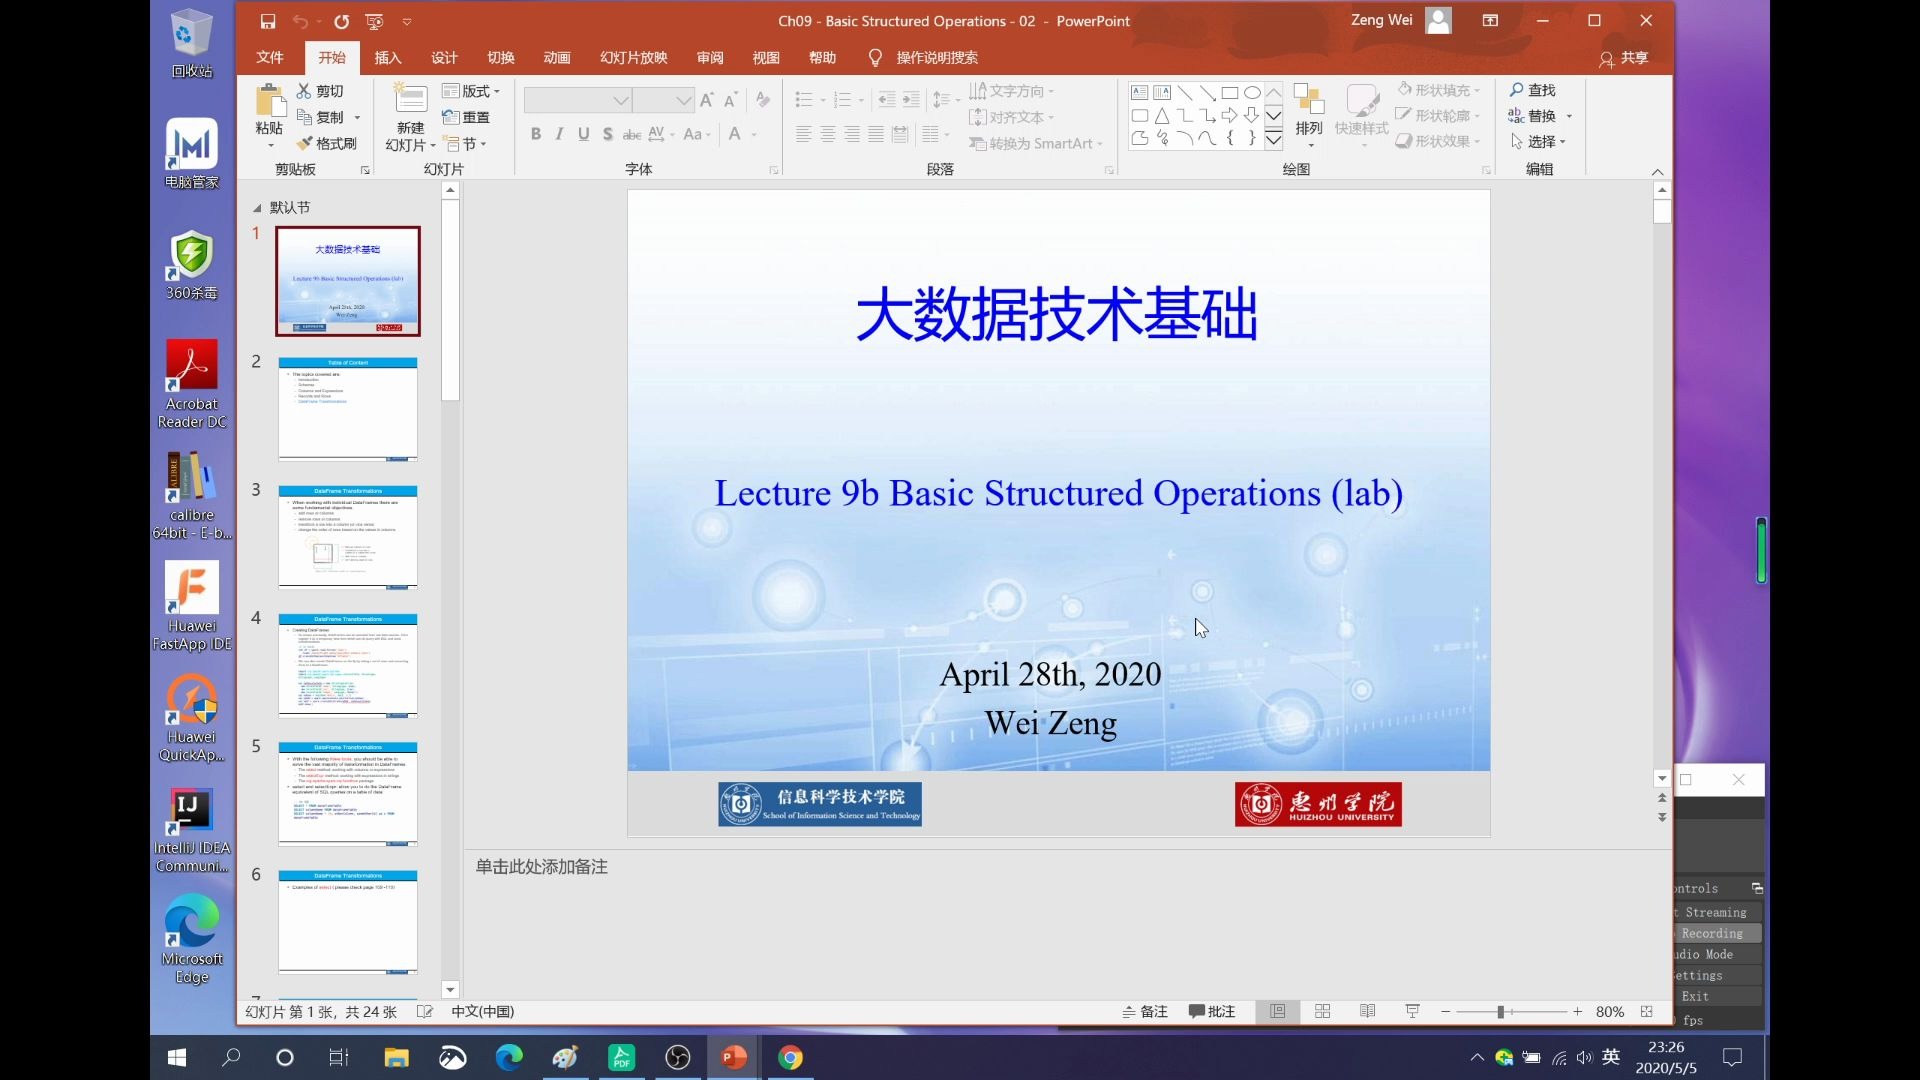Click 形状填充 (Shape Fill) option
Viewport: 1920px width, 1080px height.
(1438, 89)
